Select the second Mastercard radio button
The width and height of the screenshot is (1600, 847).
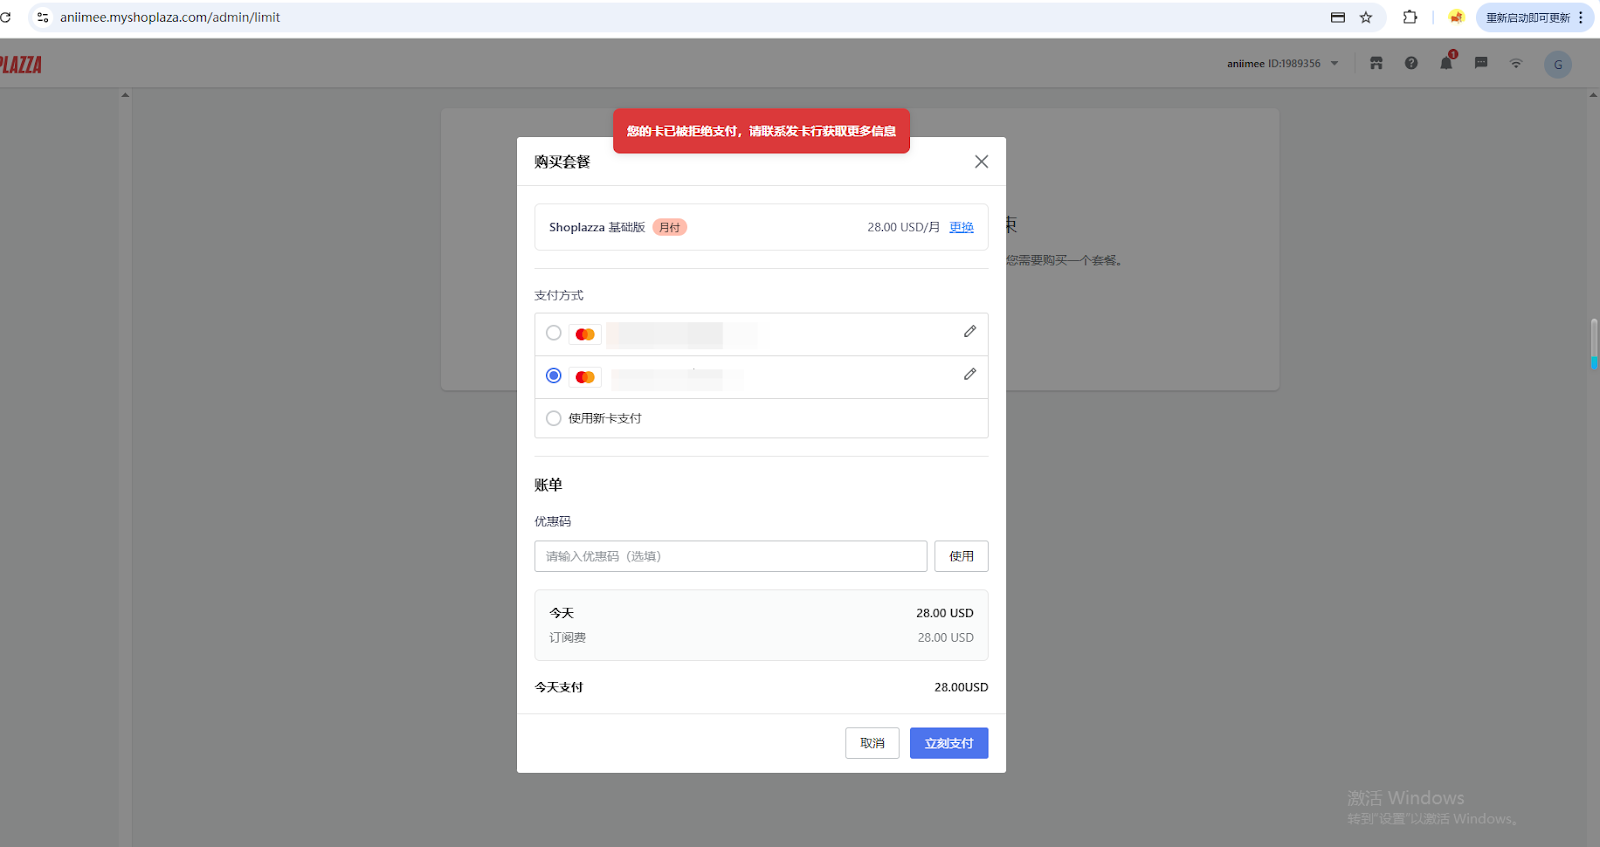[x=553, y=376]
